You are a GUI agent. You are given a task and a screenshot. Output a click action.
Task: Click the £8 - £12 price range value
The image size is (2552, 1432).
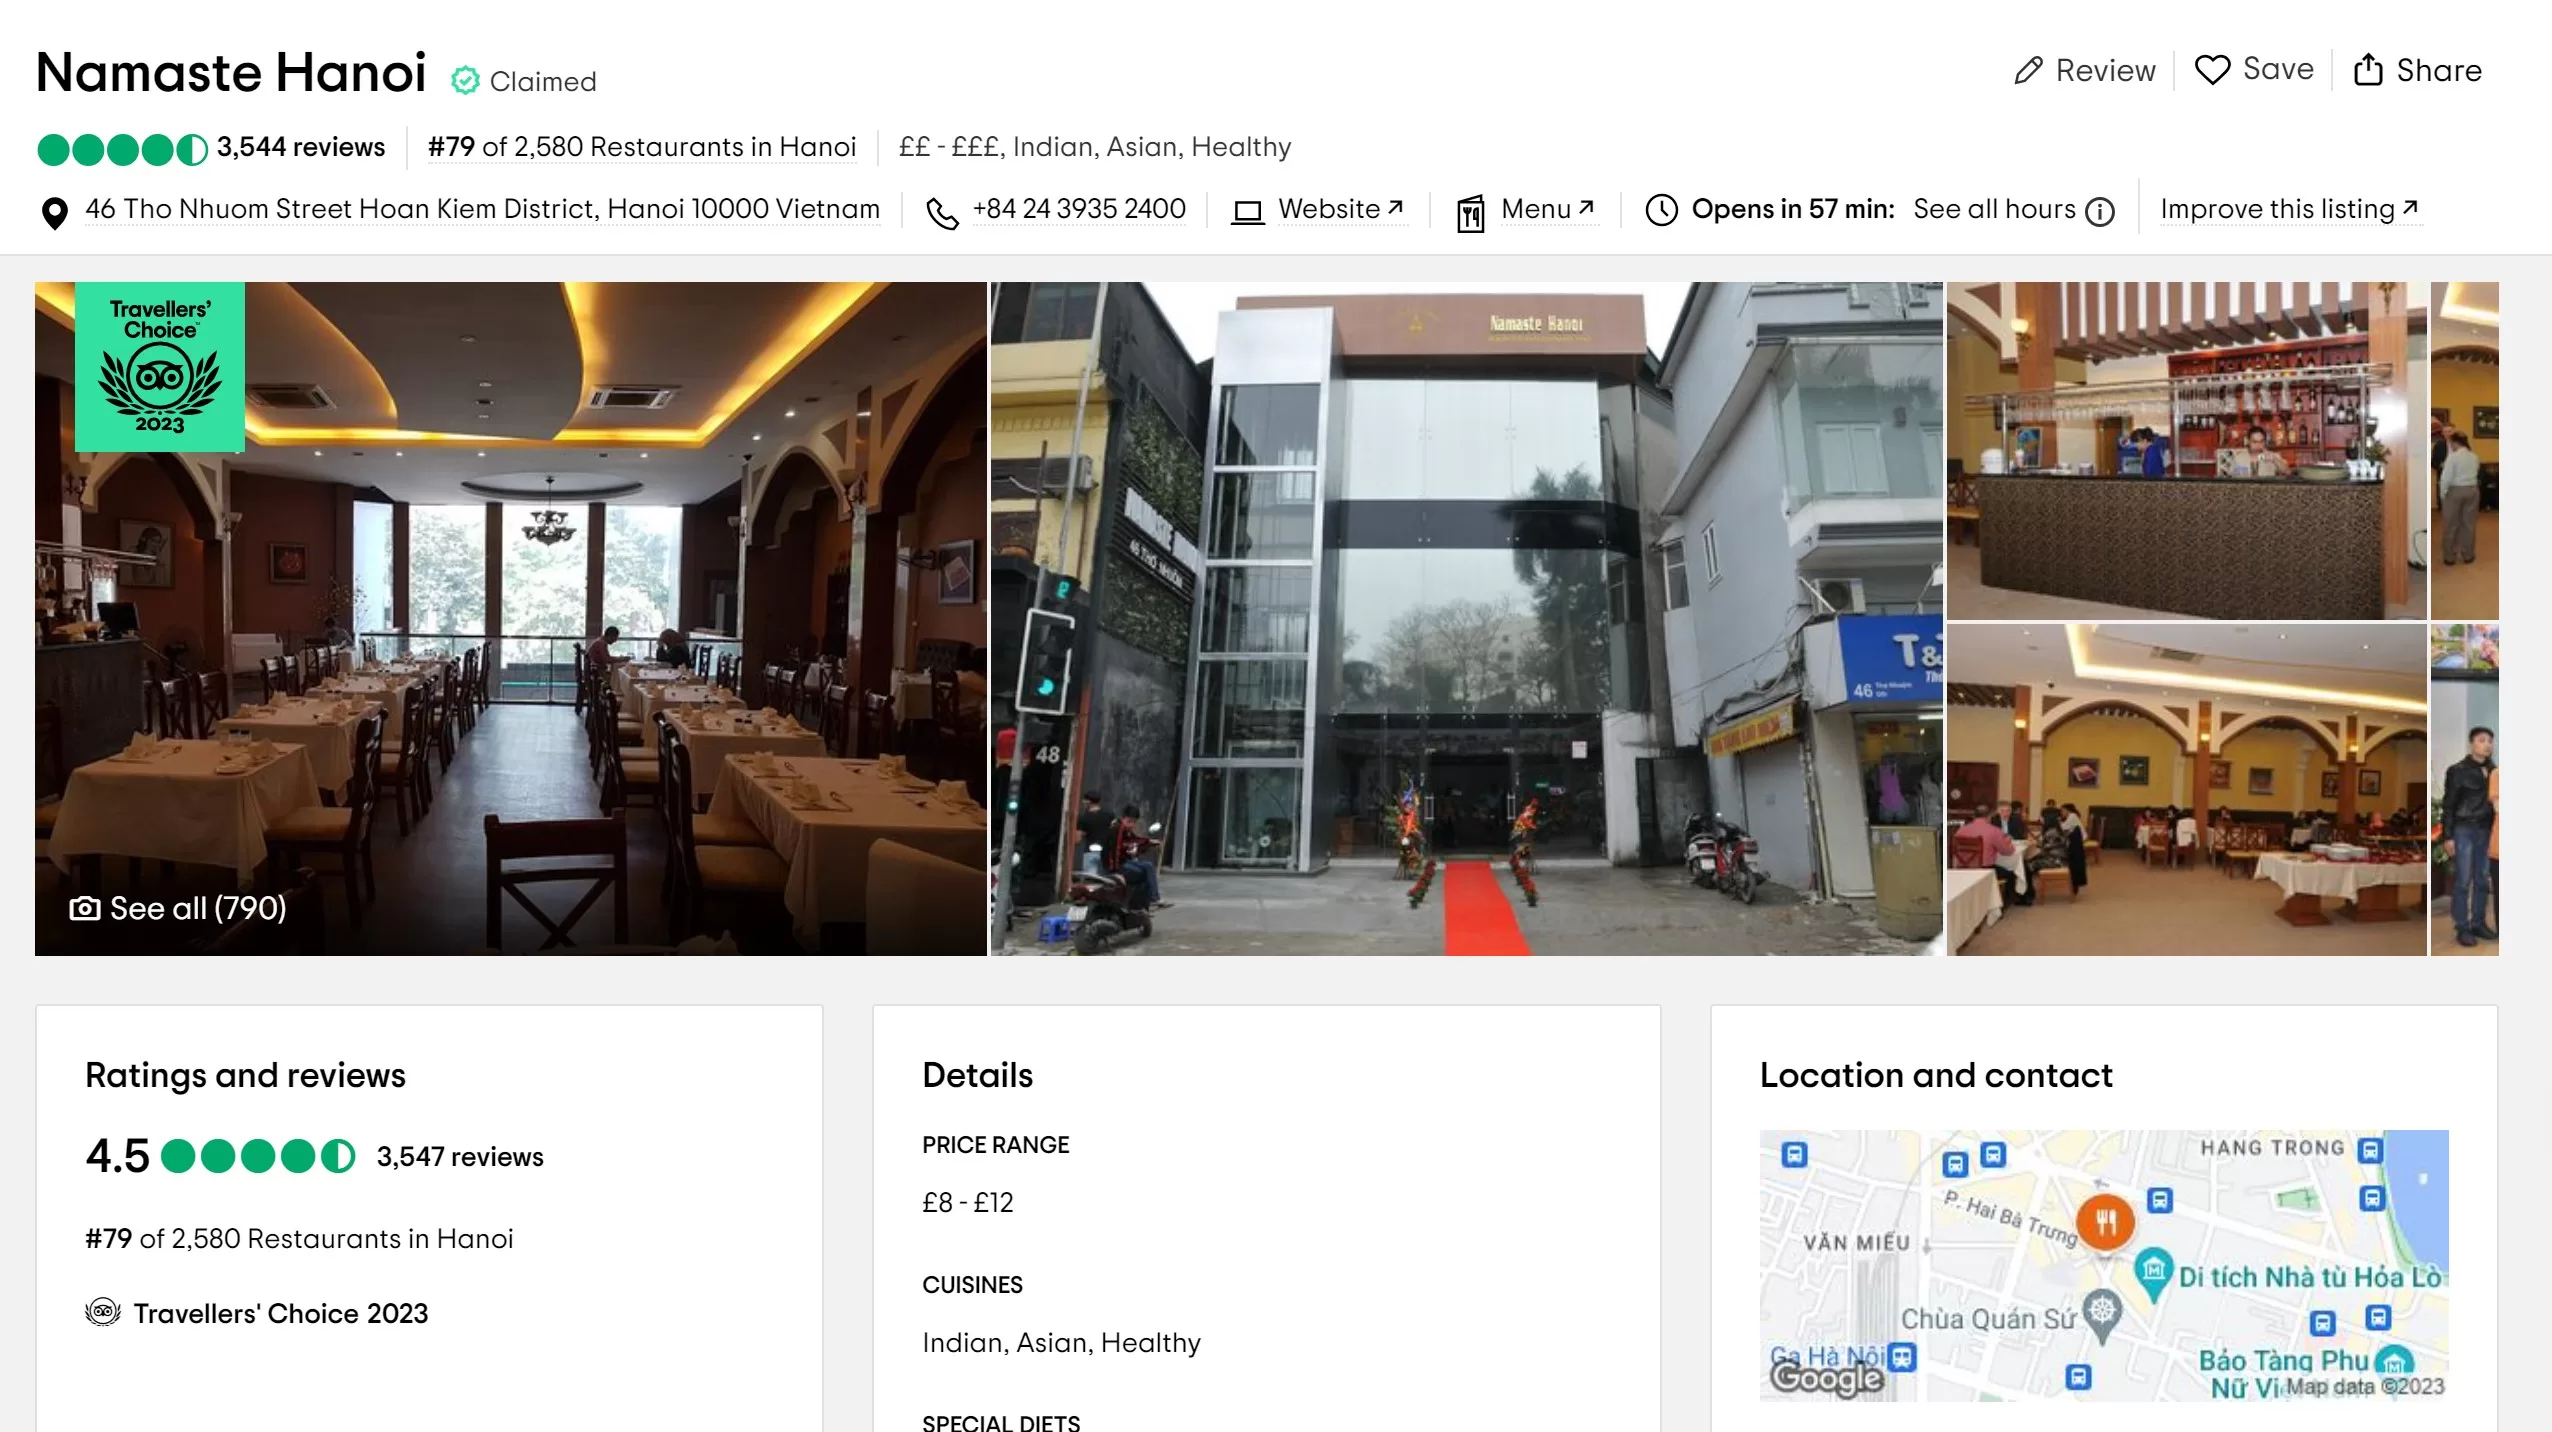(967, 1203)
